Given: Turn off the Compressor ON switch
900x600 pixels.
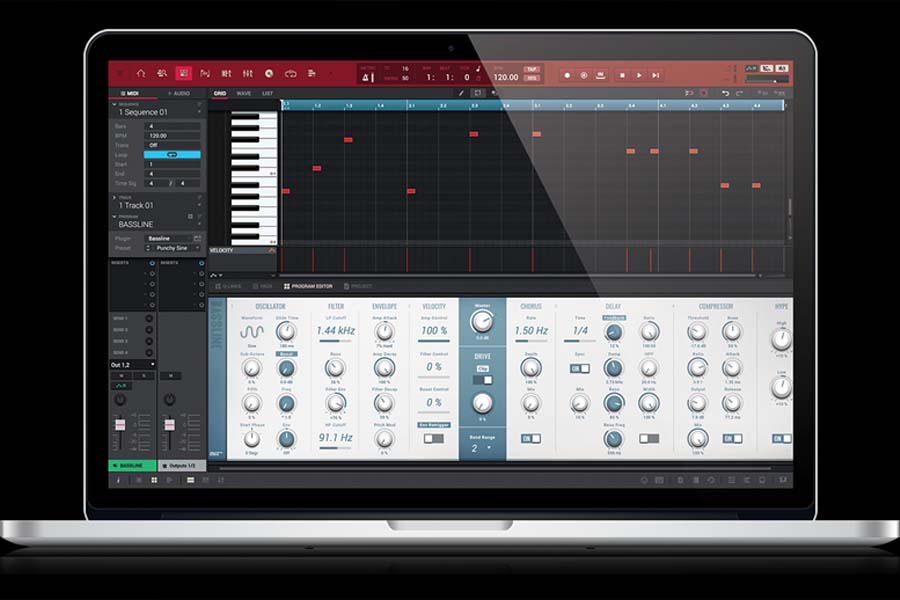Looking at the screenshot, I should (732, 438).
